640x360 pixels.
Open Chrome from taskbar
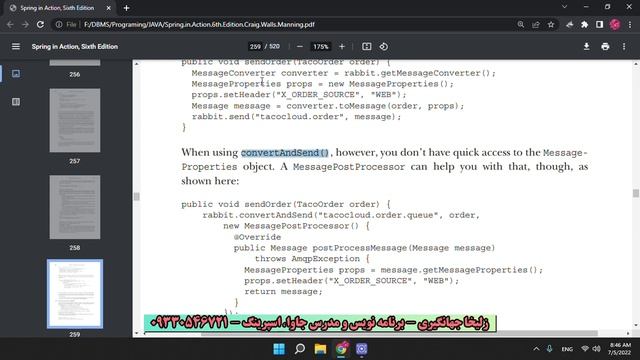click(341, 349)
